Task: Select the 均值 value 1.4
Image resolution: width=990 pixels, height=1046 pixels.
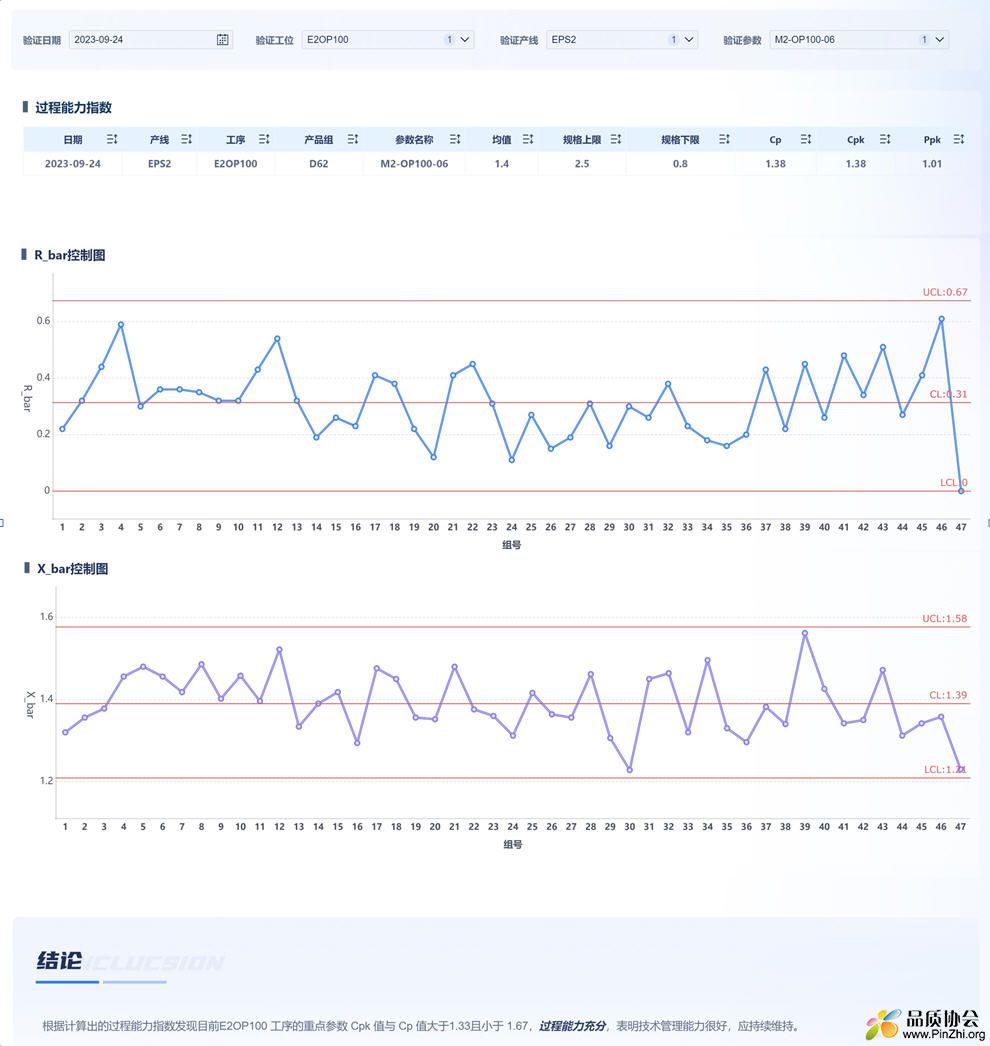Action: pos(502,163)
